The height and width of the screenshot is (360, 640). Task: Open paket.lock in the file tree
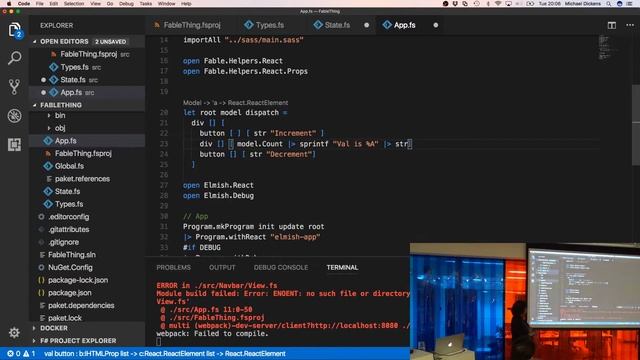pyautogui.click(x=64, y=318)
